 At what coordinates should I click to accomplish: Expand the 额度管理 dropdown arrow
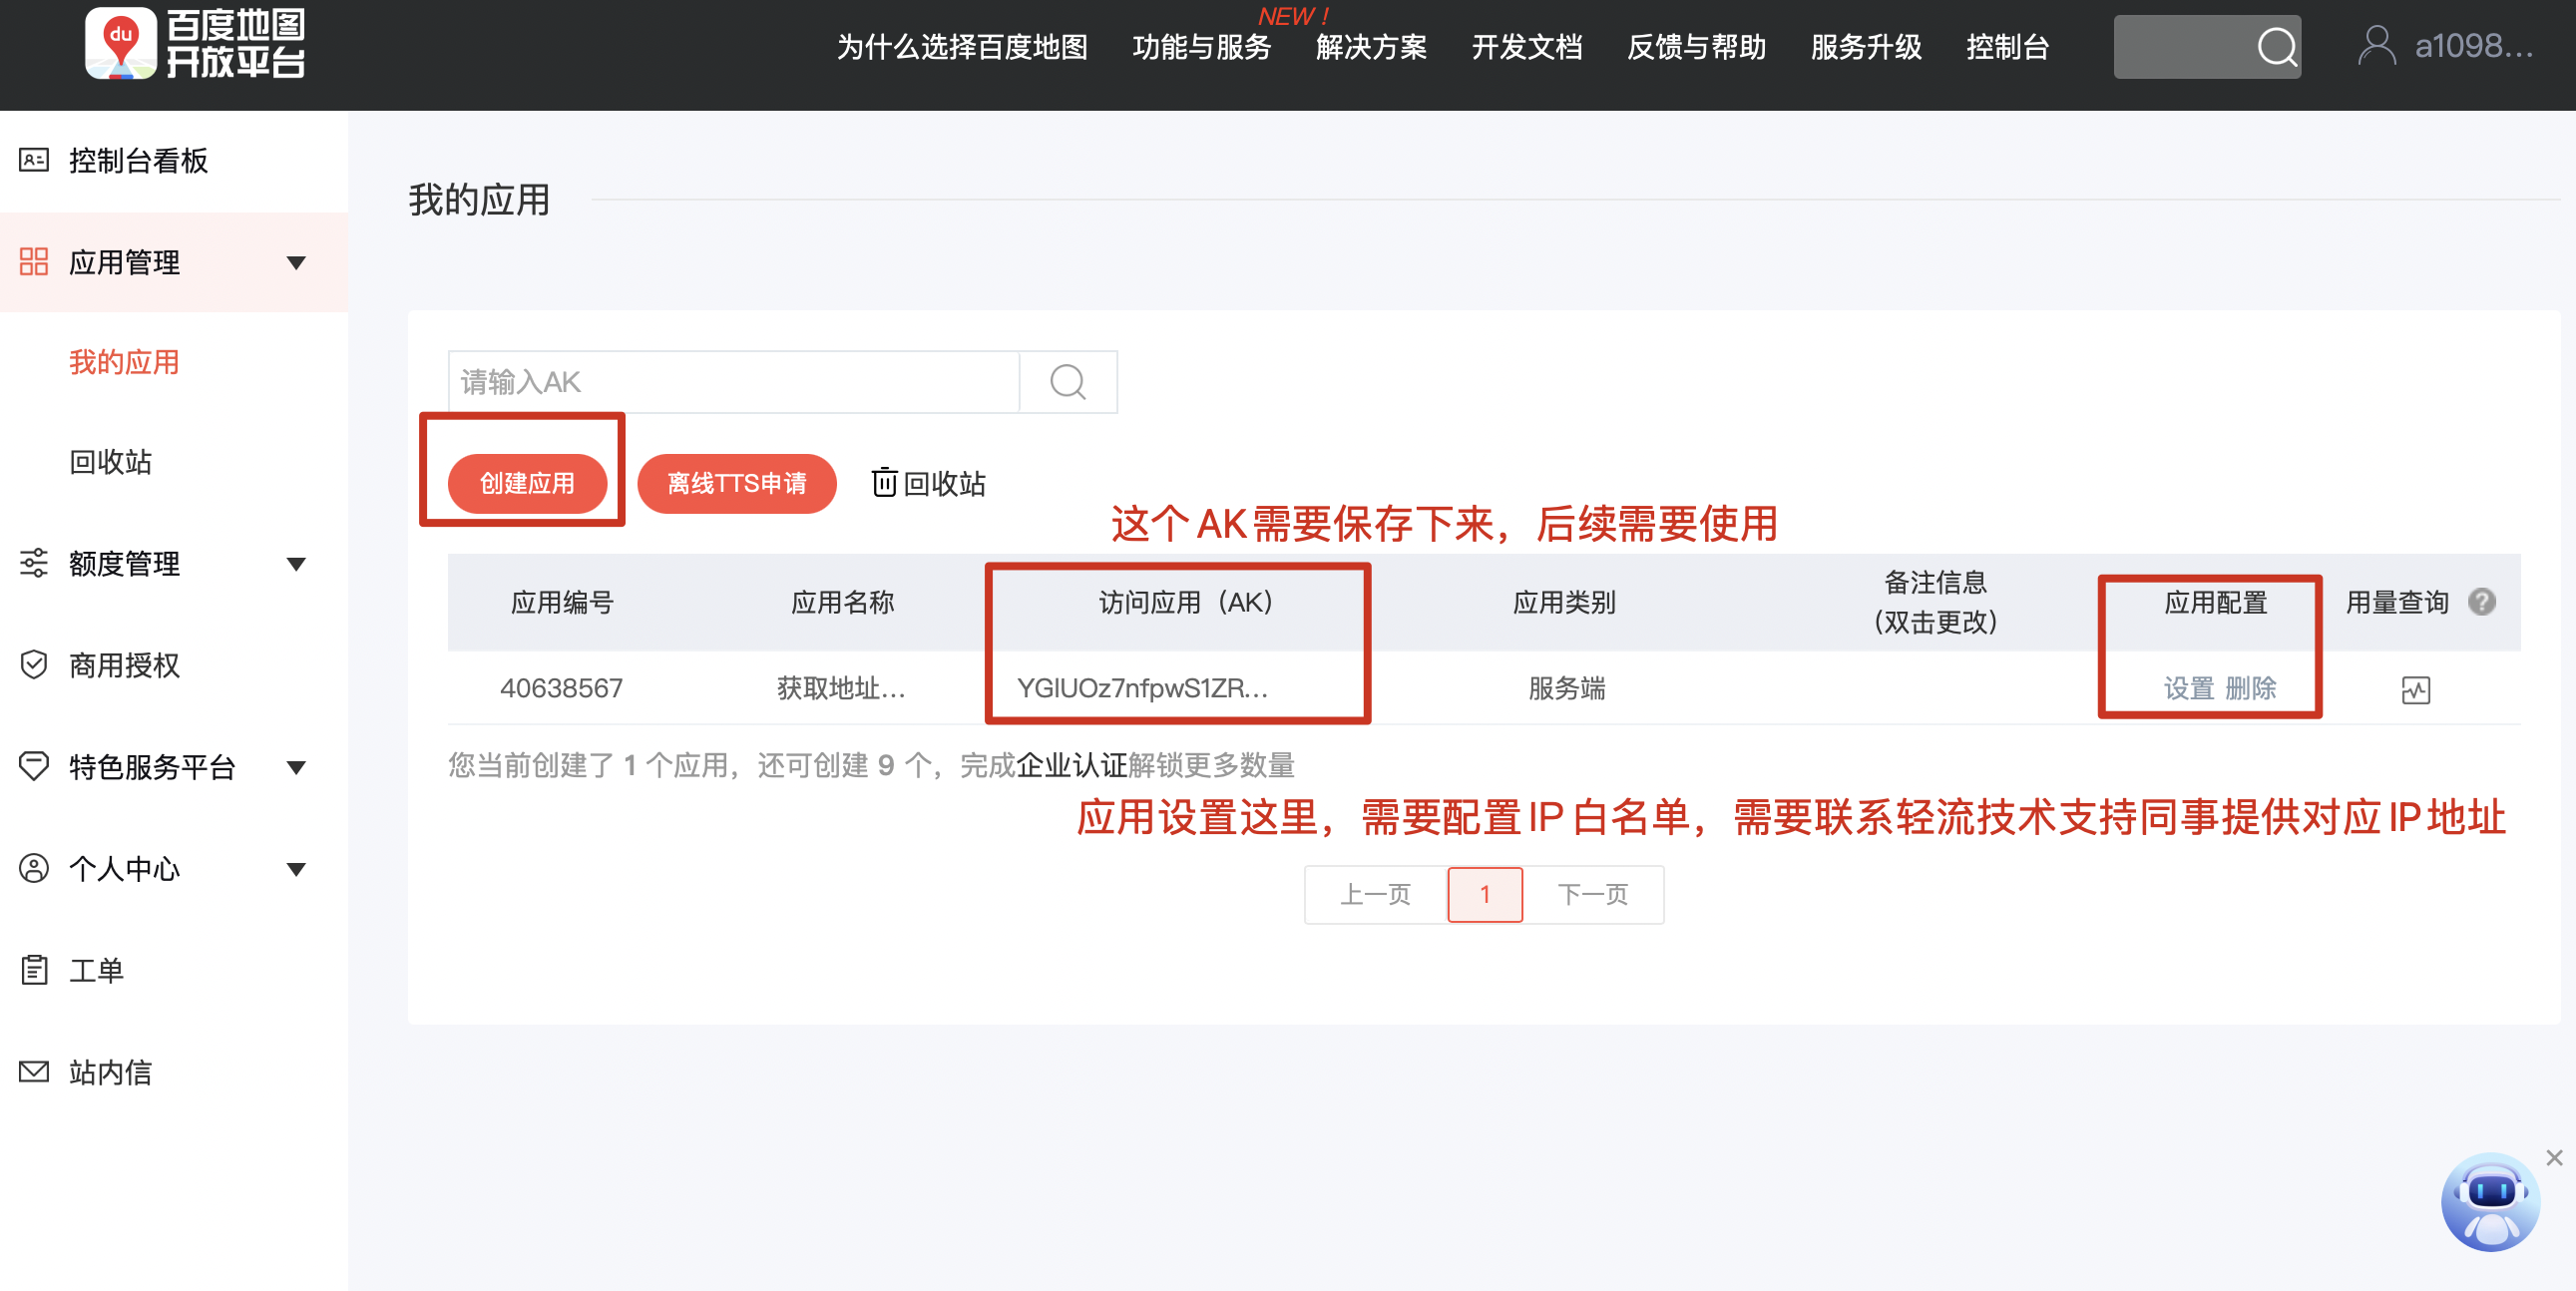tap(296, 564)
